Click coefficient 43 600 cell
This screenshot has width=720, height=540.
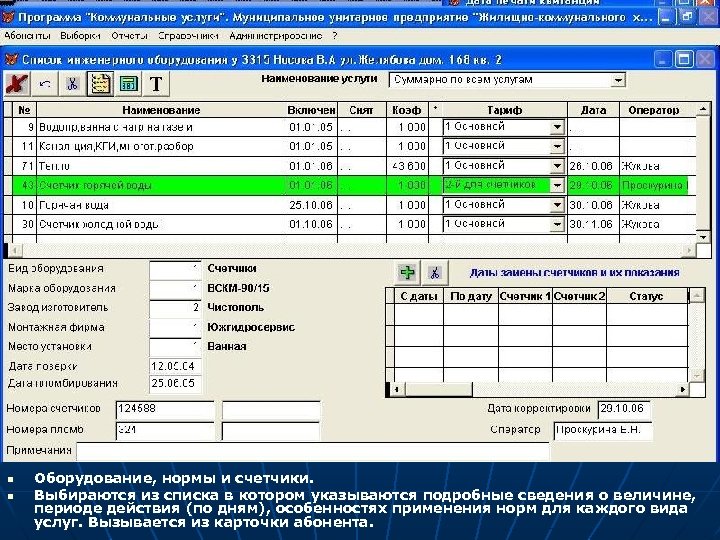click(x=408, y=166)
